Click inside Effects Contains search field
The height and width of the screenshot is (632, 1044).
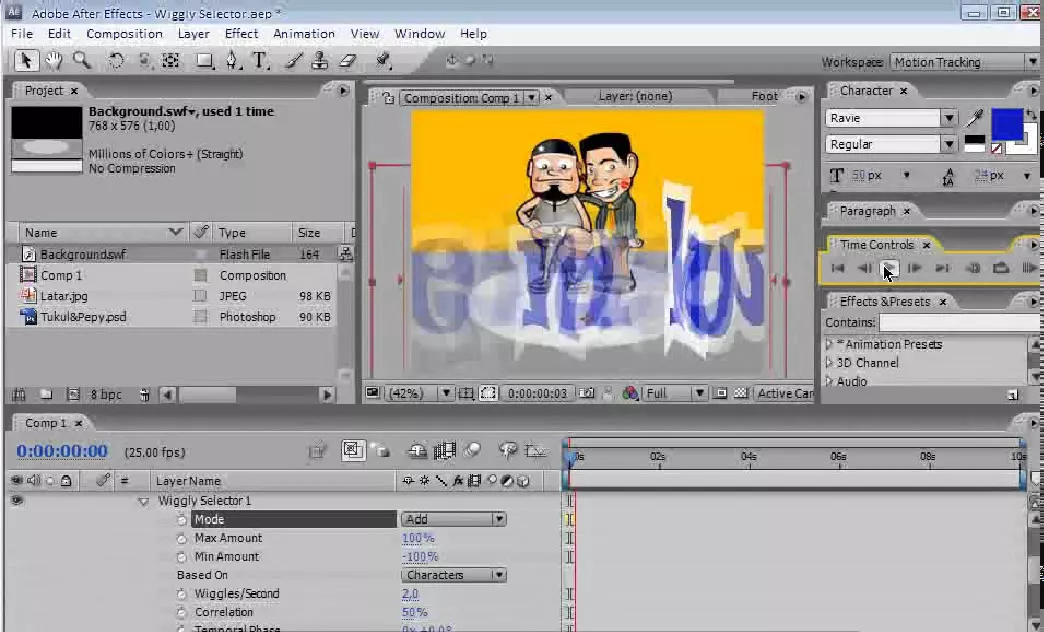pos(960,323)
